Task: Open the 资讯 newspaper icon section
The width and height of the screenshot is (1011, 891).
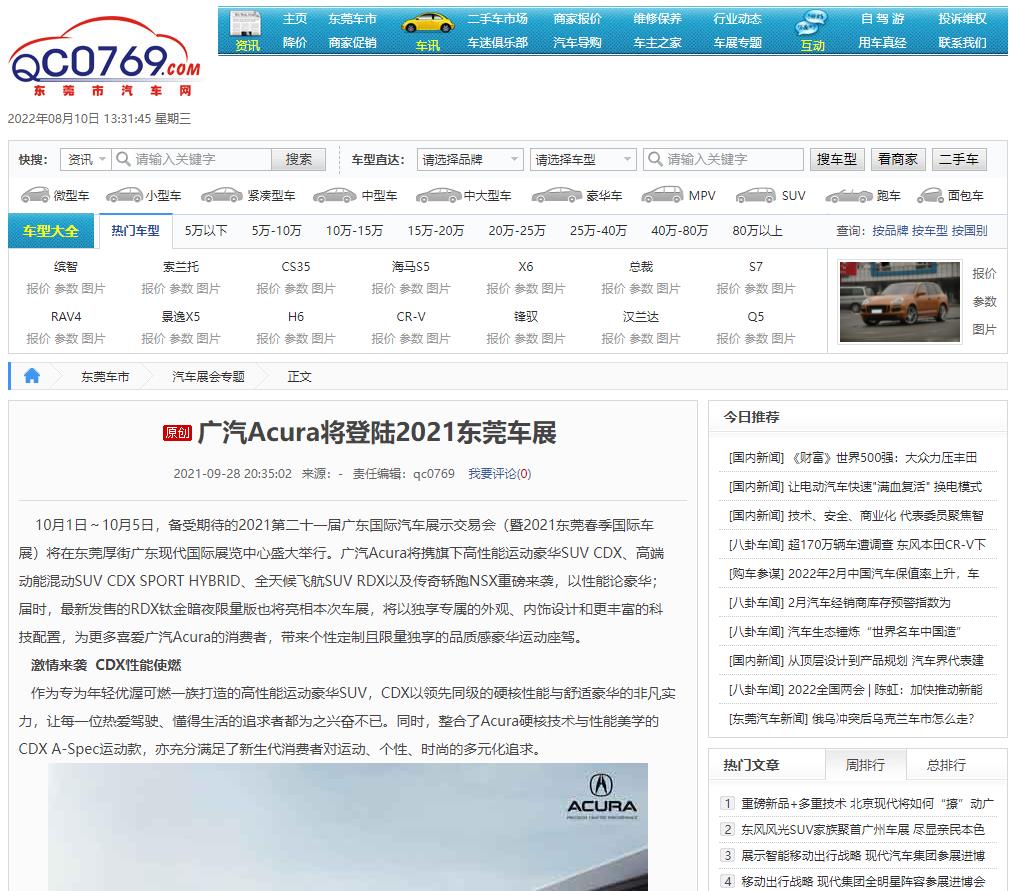Action: tap(247, 31)
